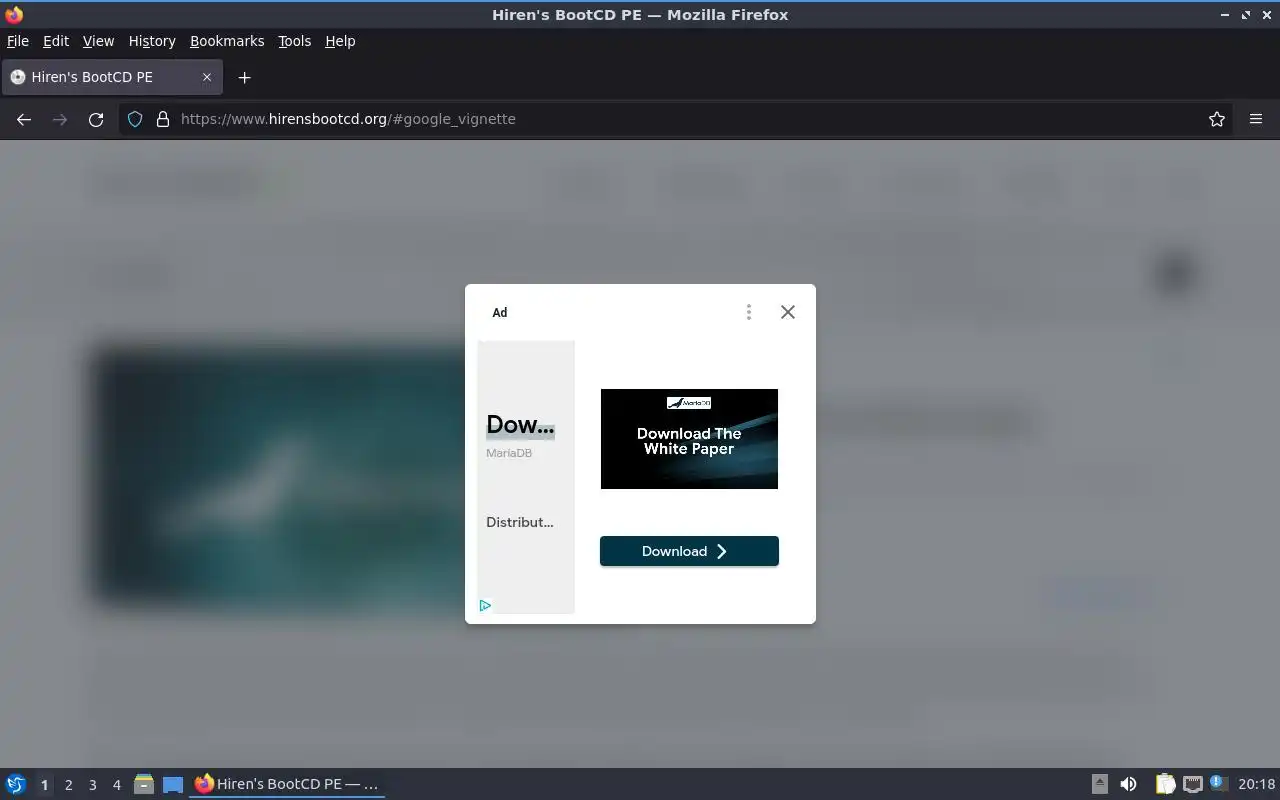The height and width of the screenshot is (800, 1280).
Task: Click the MariaDB white paper banner
Action: [x=689, y=439]
